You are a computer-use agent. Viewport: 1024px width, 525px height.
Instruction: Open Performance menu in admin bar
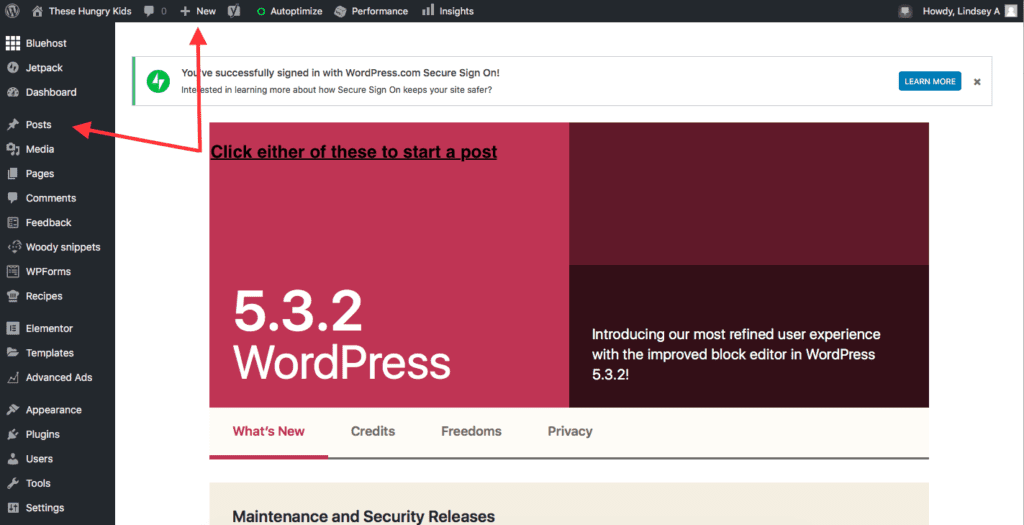tap(371, 11)
